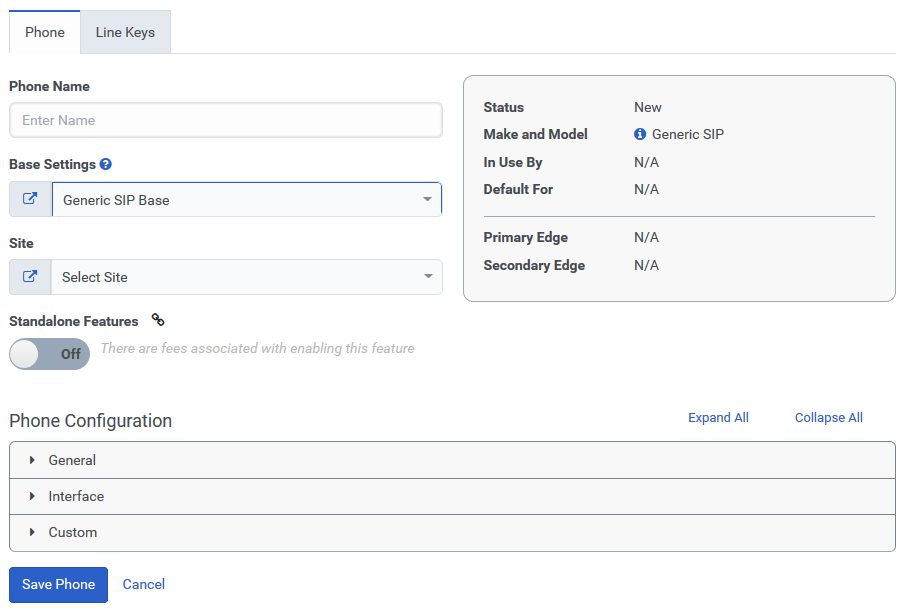Click the Save Phone button
The height and width of the screenshot is (616, 903).
[x=58, y=584]
